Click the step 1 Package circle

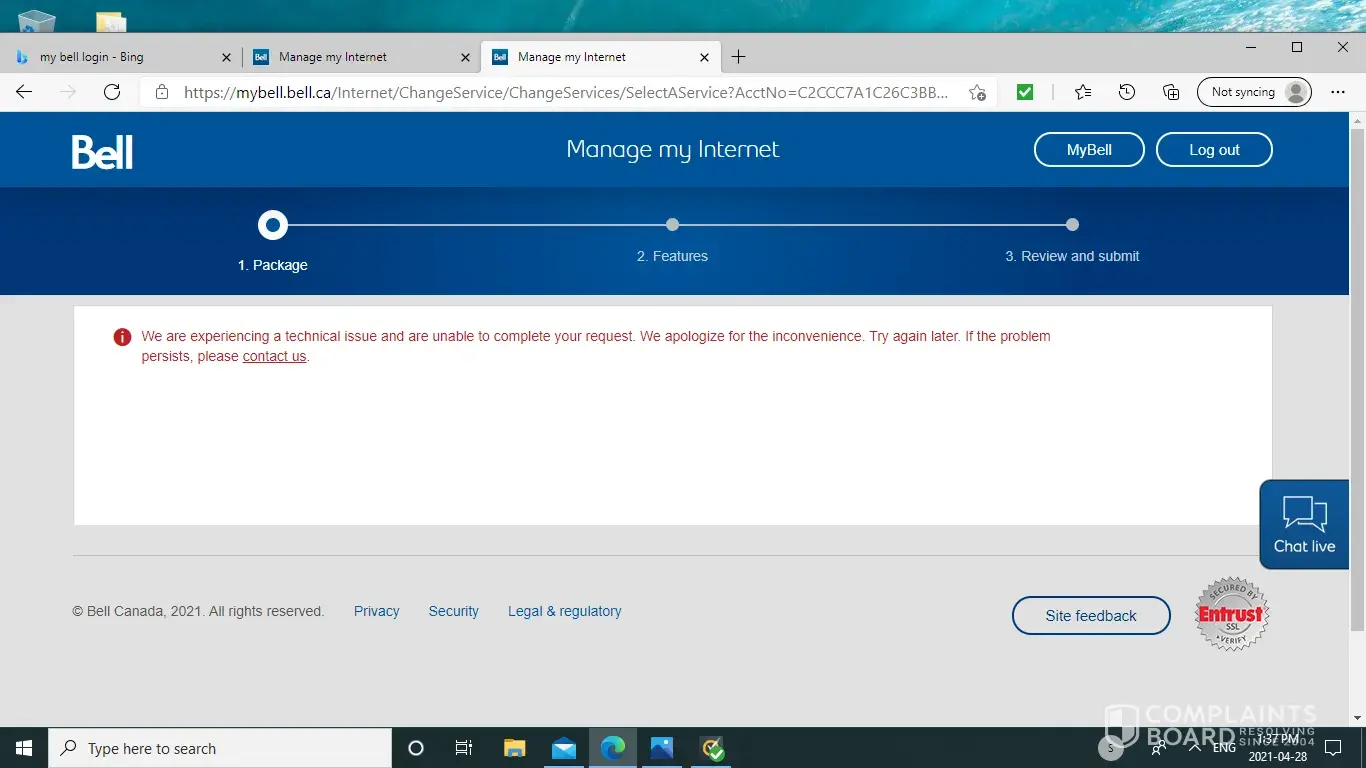point(273,225)
